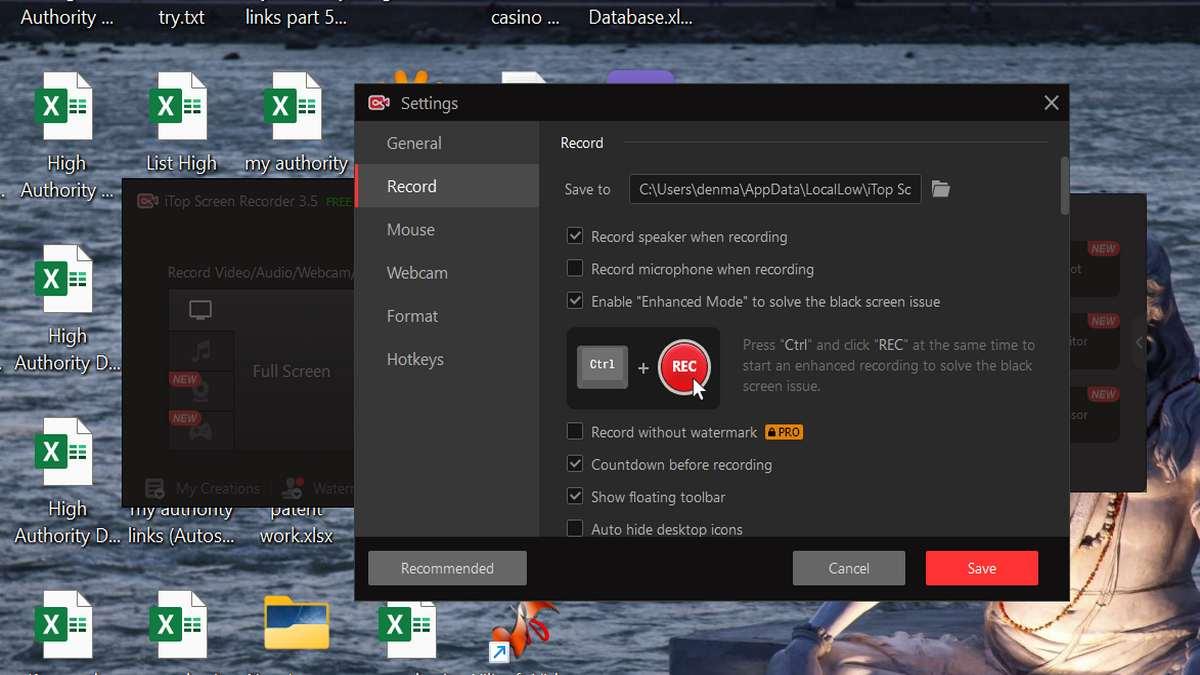Click the Cancel button

click(x=849, y=568)
